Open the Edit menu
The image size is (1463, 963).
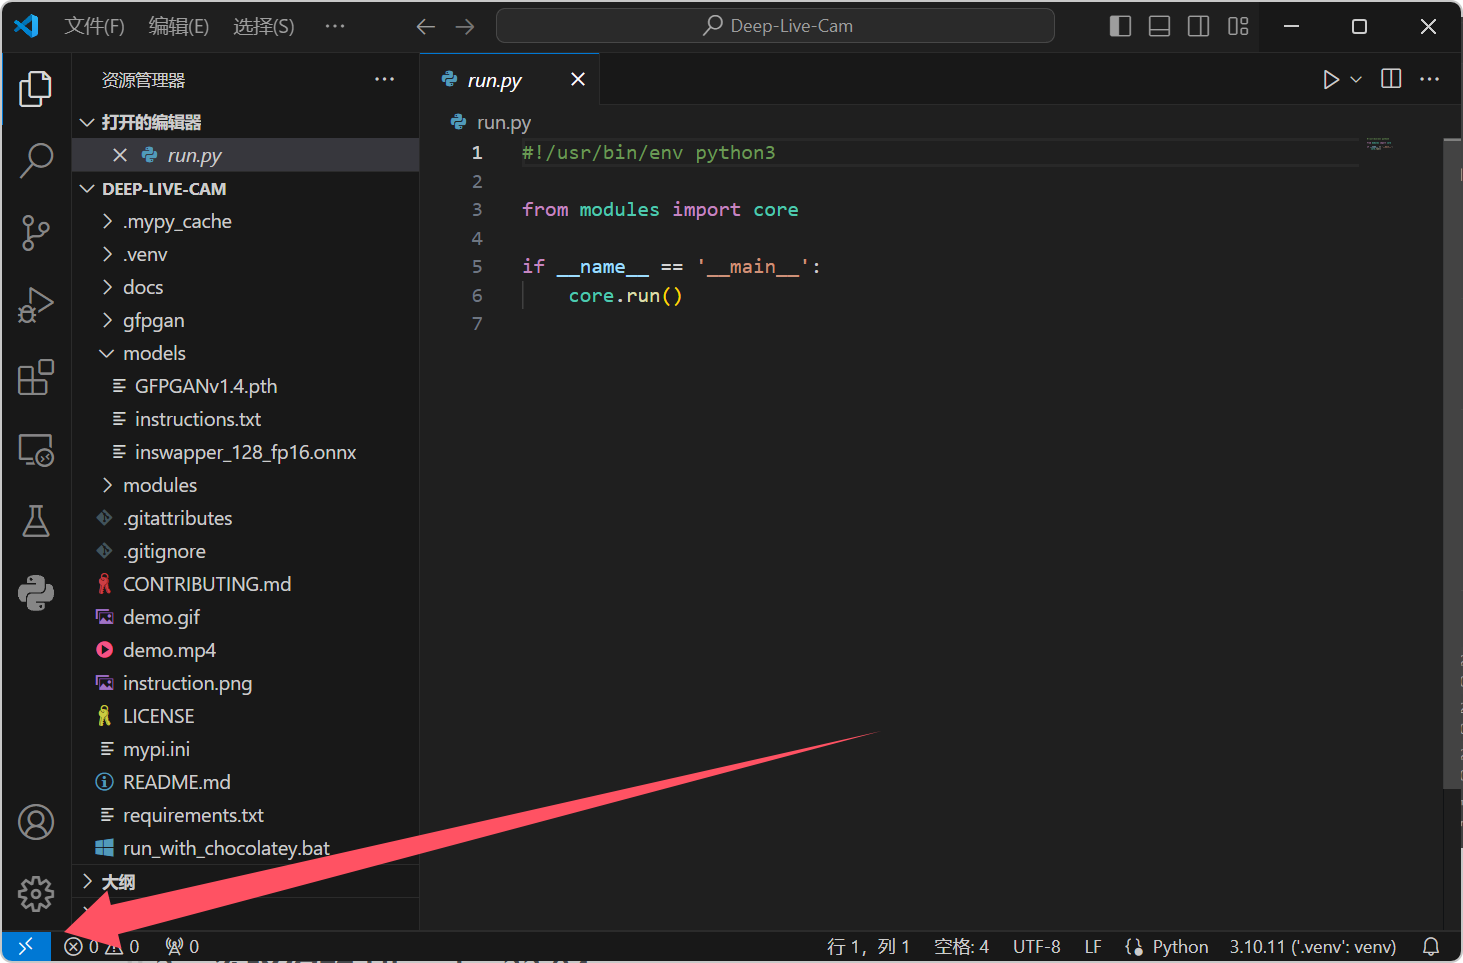click(179, 27)
